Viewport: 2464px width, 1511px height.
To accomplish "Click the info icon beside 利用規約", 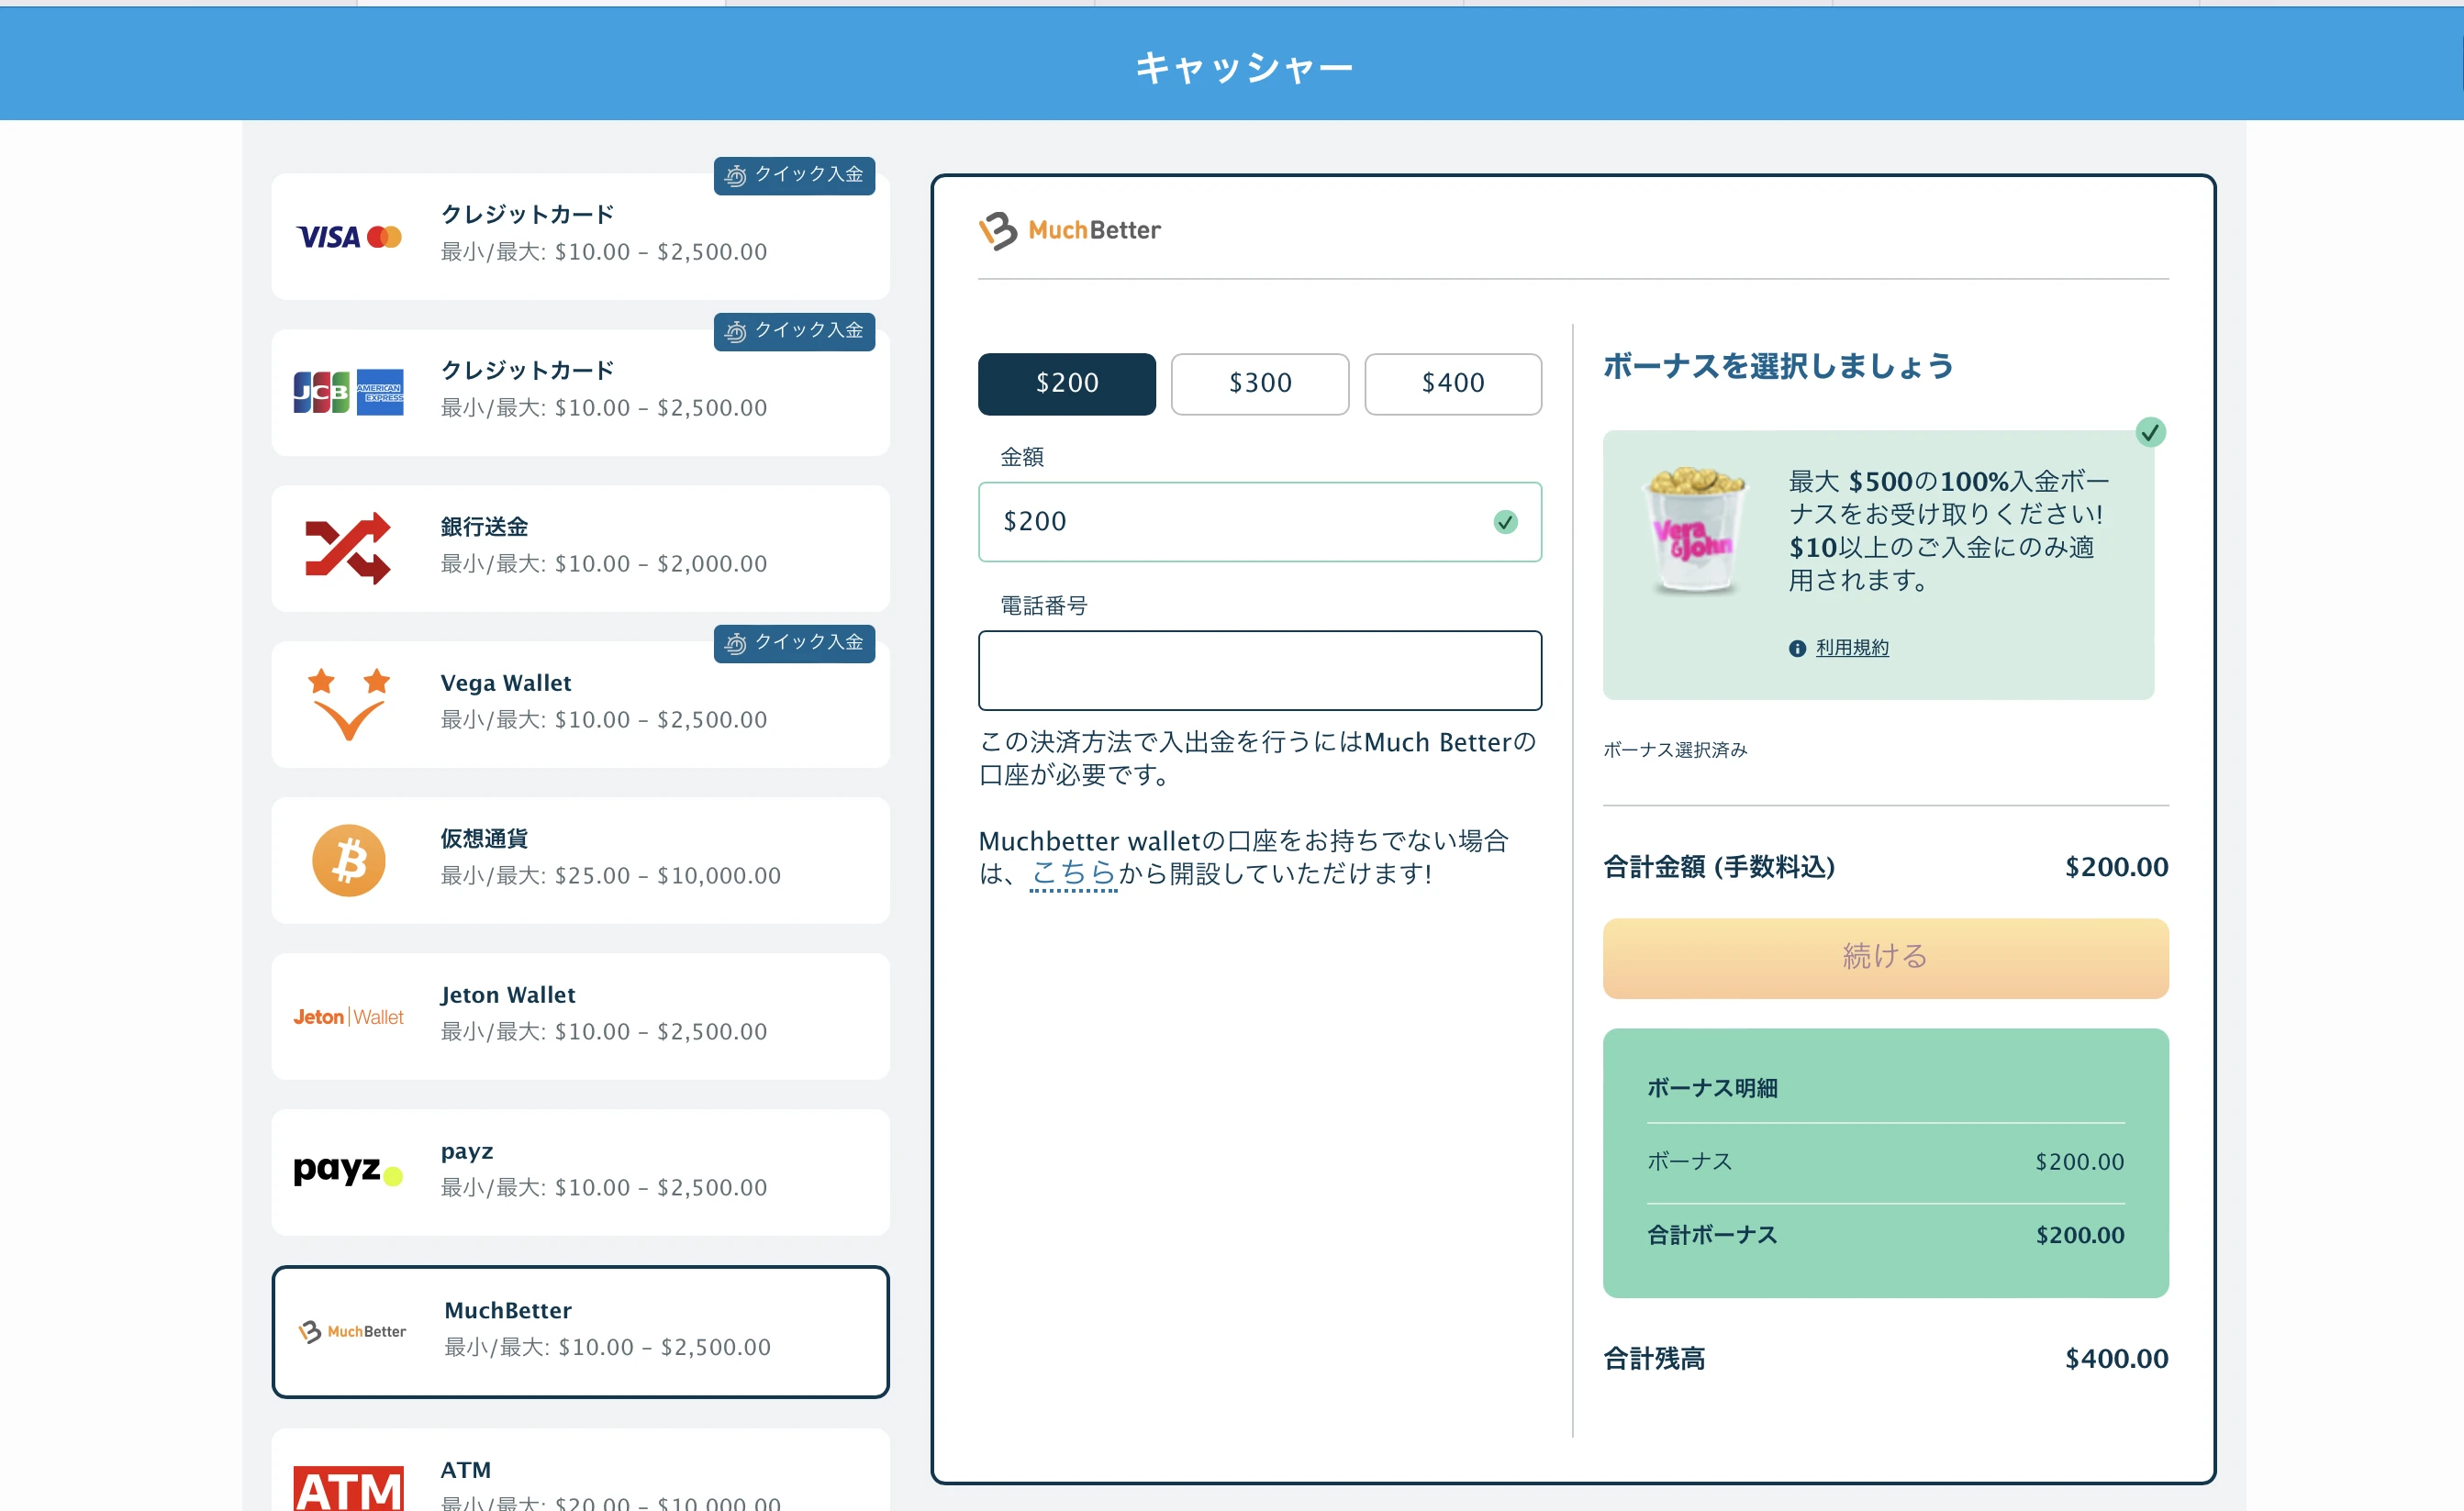I will coord(1797,648).
